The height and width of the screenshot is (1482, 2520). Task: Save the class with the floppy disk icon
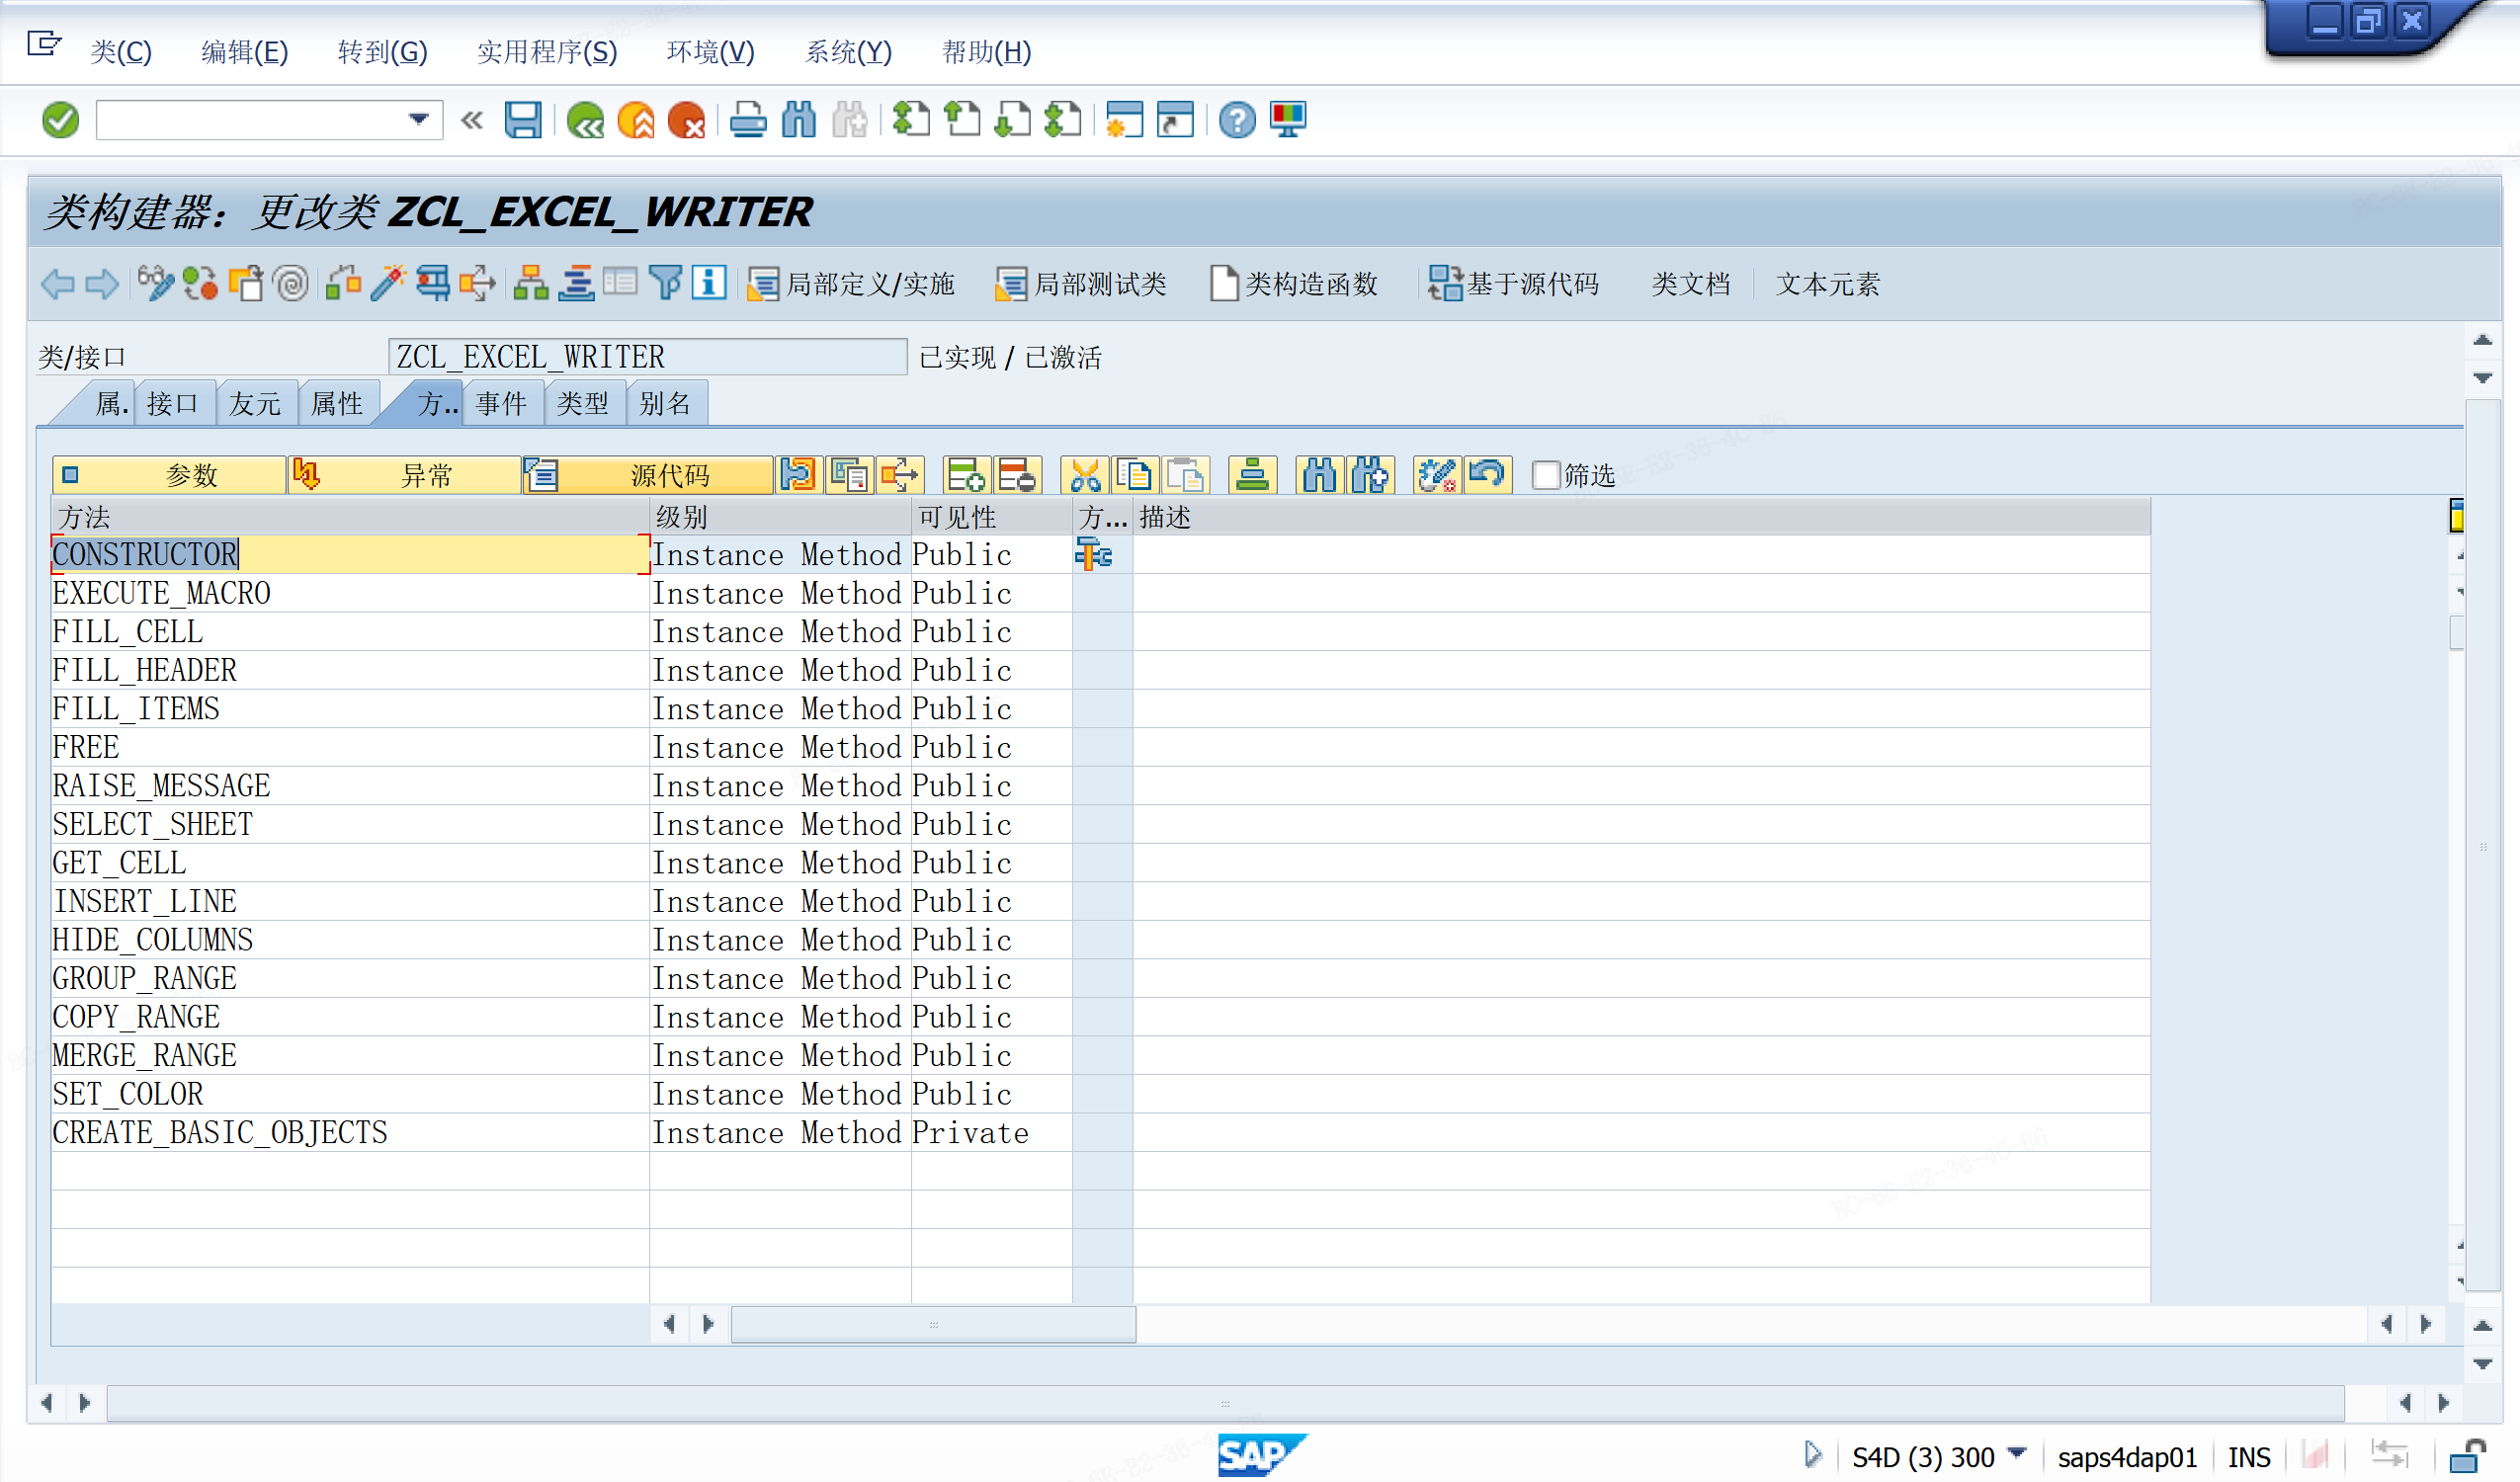coord(523,121)
